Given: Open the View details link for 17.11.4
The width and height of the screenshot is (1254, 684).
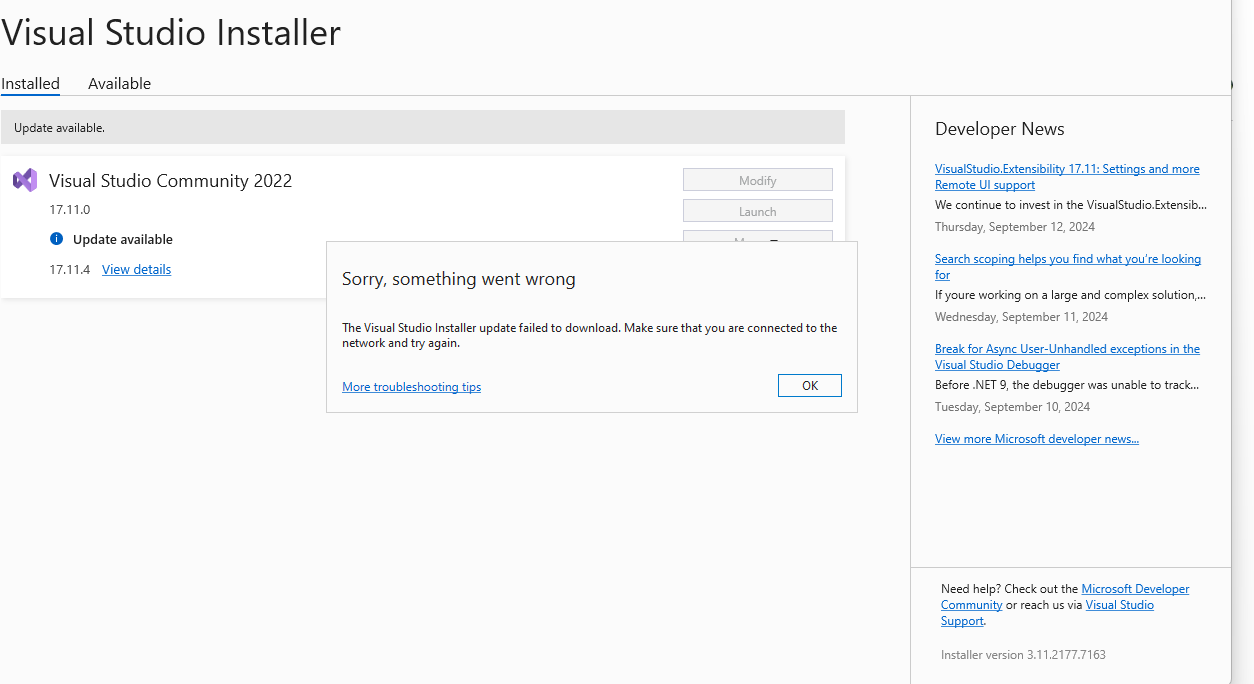Looking at the screenshot, I should [x=136, y=269].
